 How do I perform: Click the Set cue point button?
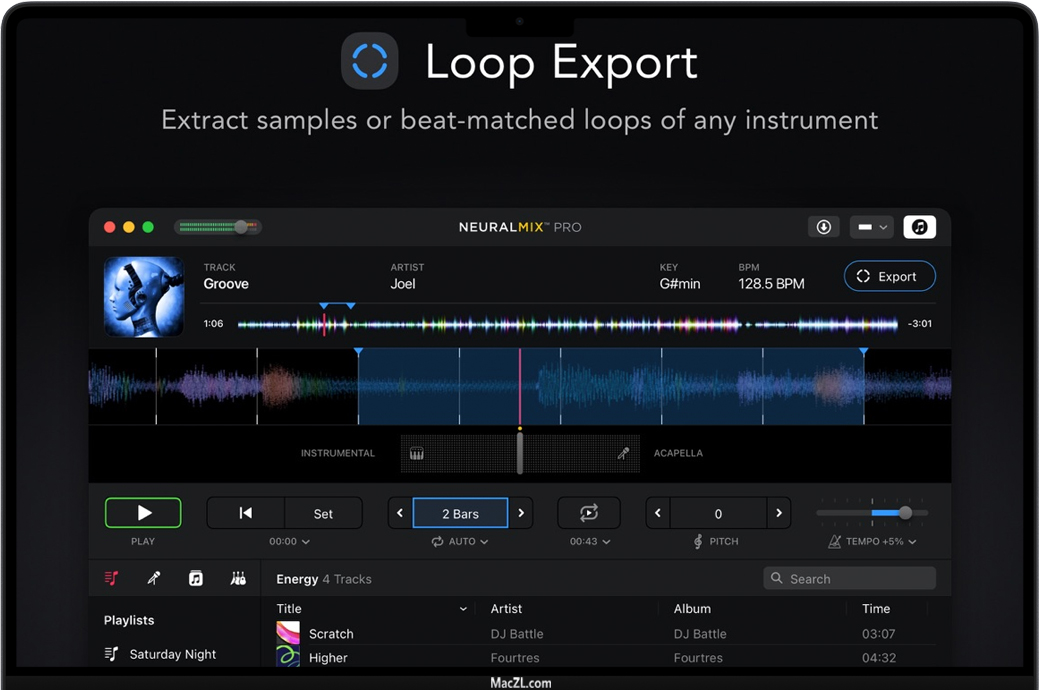pyautogui.click(x=323, y=513)
